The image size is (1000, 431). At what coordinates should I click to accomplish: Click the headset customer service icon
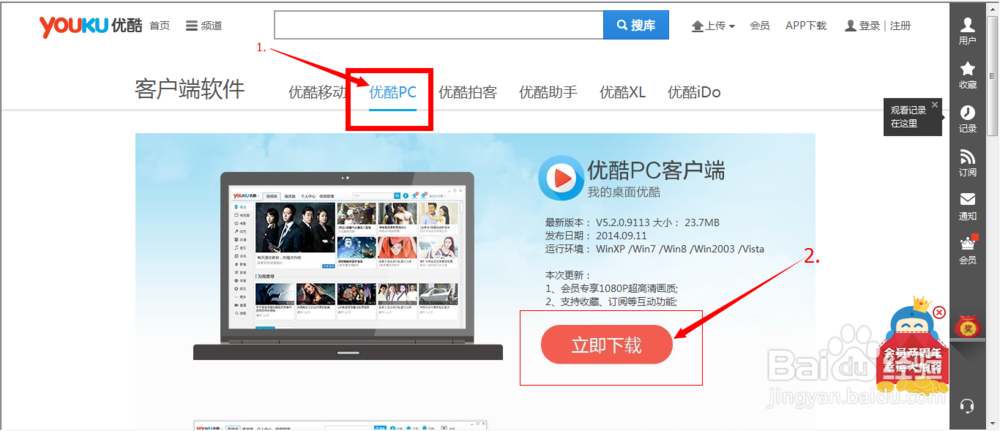click(x=967, y=405)
